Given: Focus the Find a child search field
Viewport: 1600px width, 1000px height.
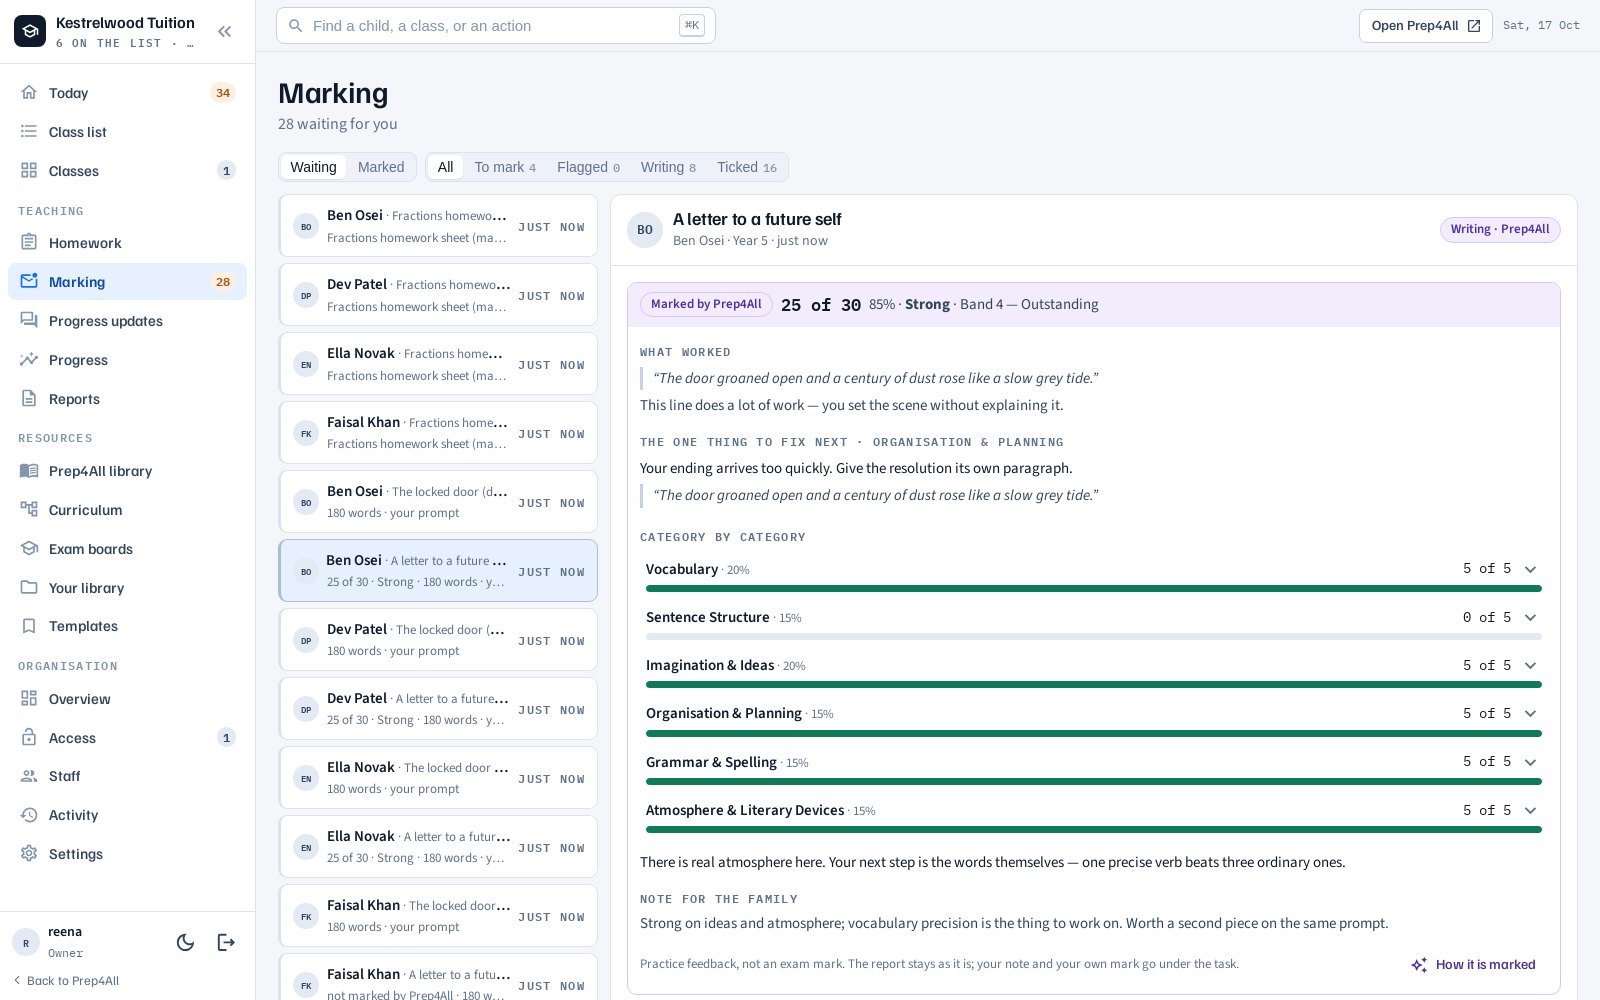Looking at the screenshot, I should click(x=496, y=26).
